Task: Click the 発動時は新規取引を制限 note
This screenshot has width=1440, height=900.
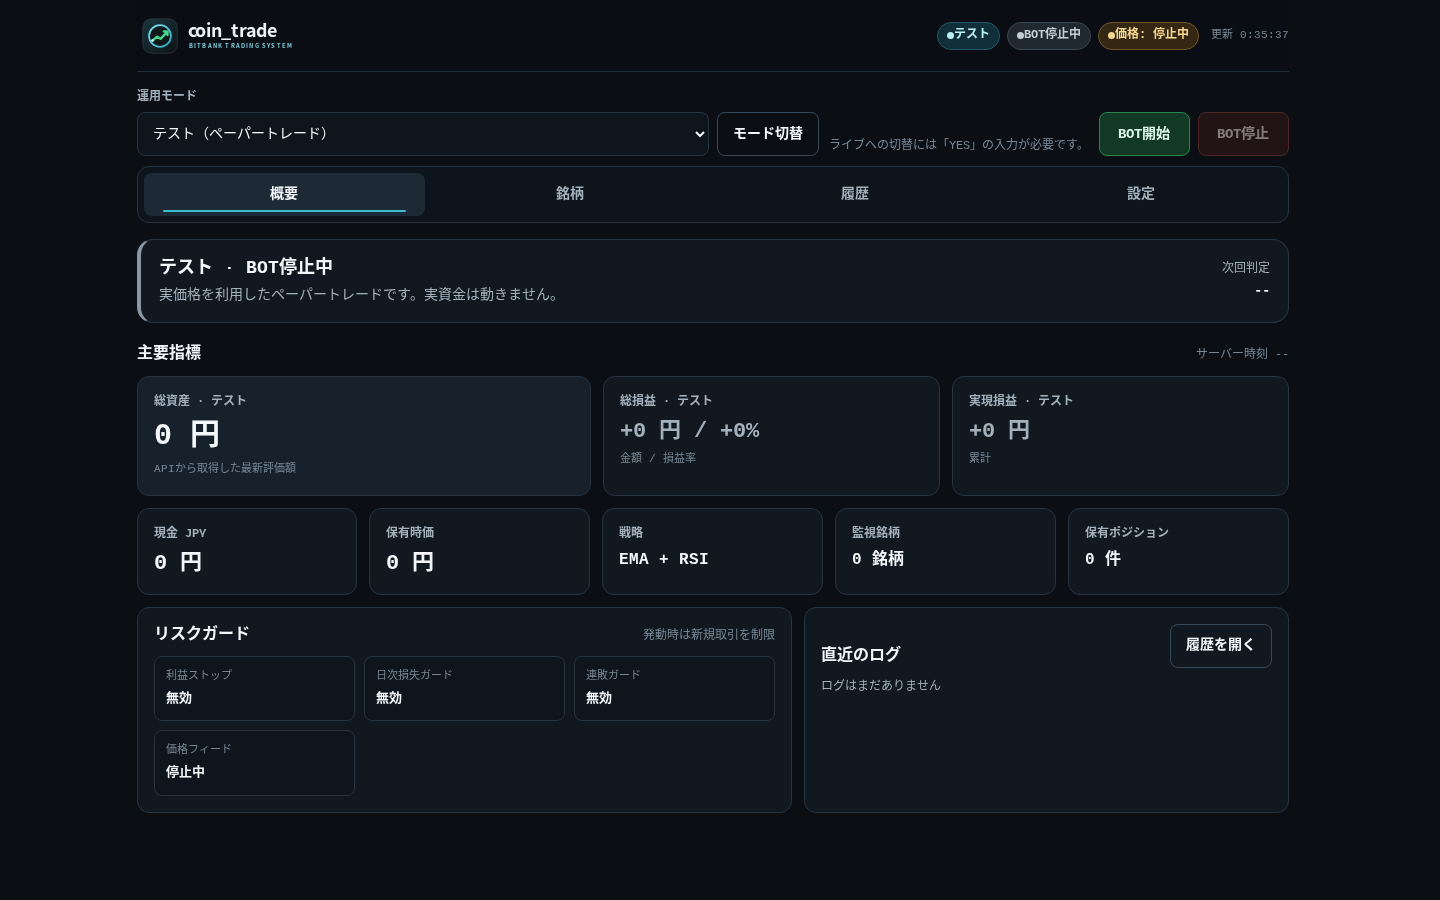Action: pyautogui.click(x=709, y=635)
